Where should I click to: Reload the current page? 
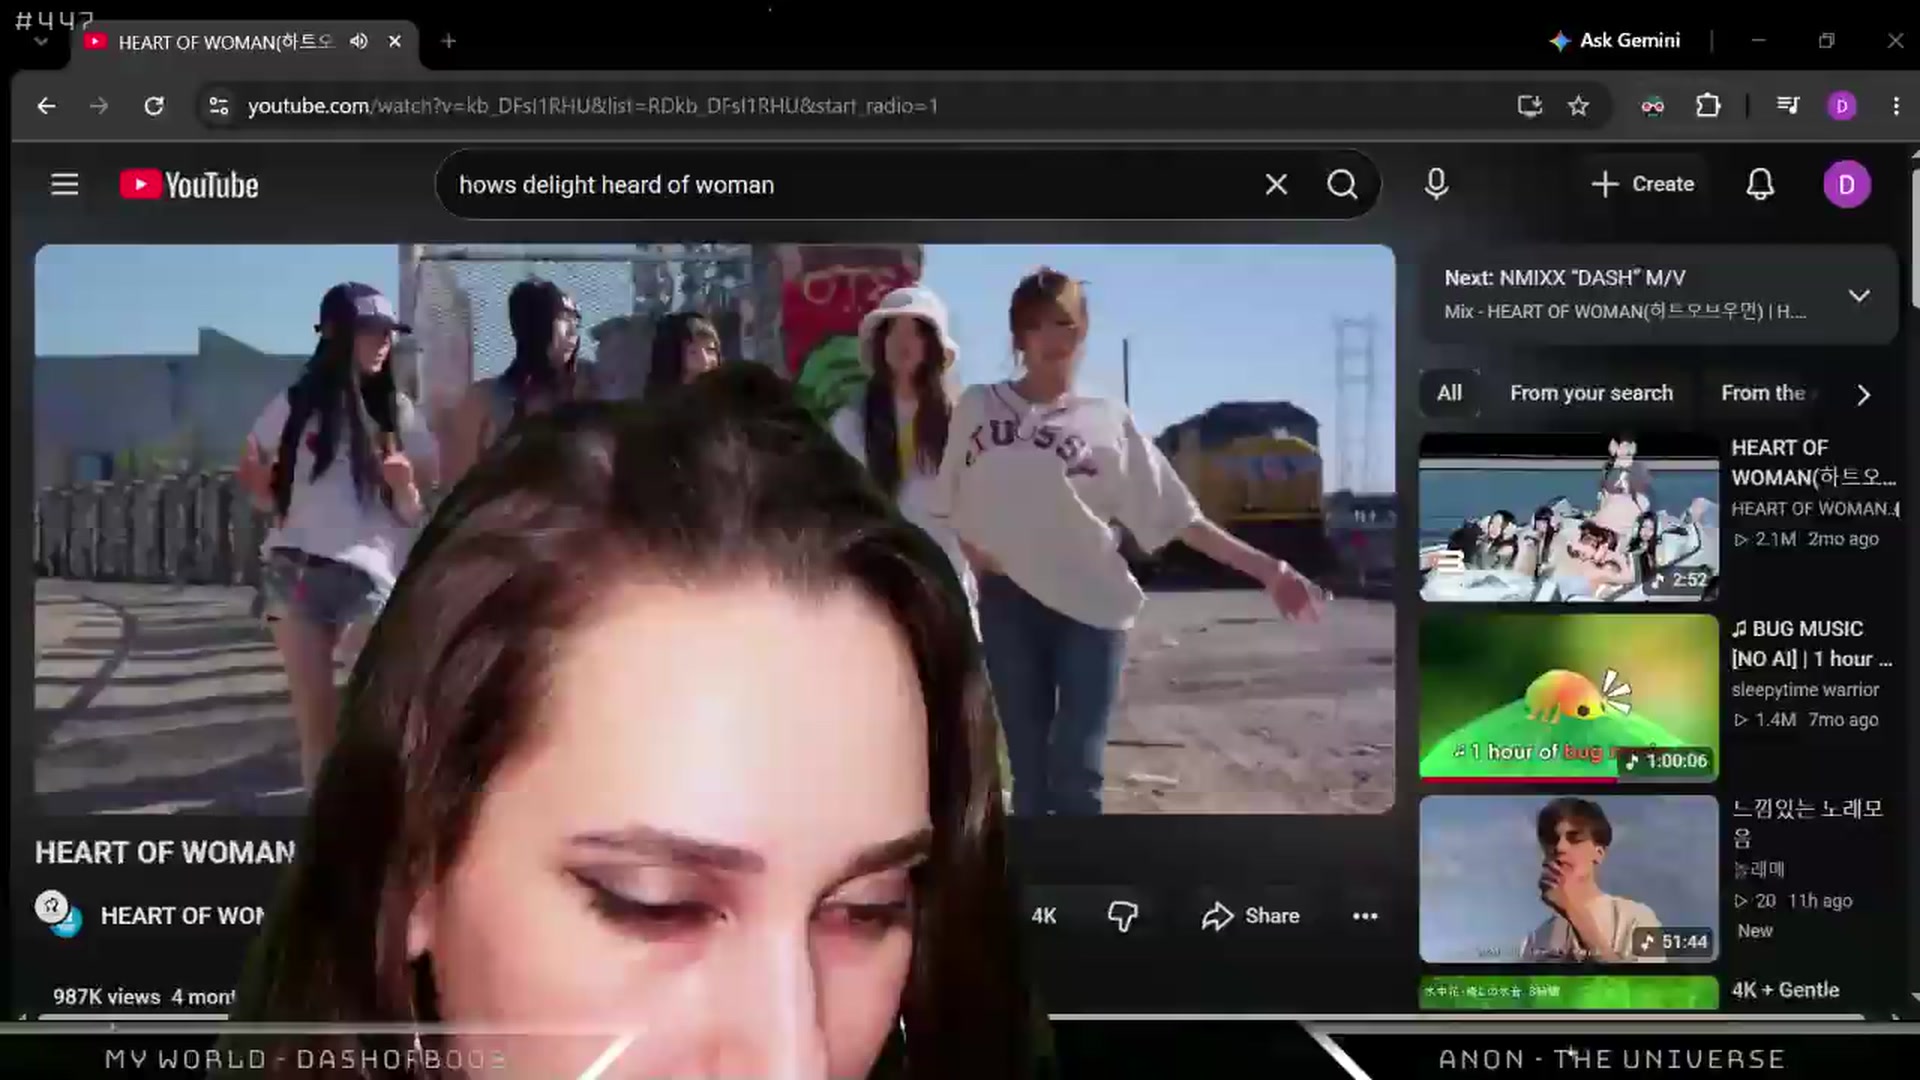[153, 106]
